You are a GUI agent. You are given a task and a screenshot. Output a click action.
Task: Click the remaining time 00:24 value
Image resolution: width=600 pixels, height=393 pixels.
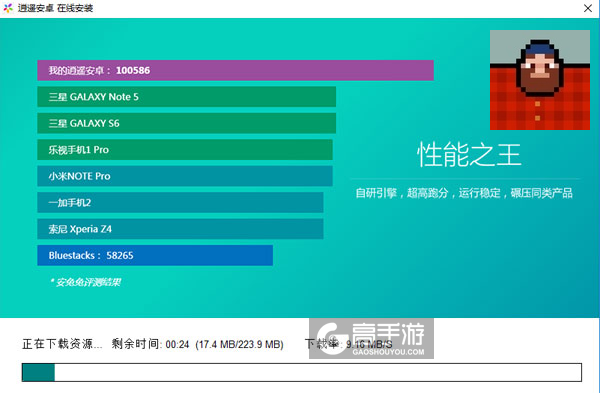(x=178, y=345)
